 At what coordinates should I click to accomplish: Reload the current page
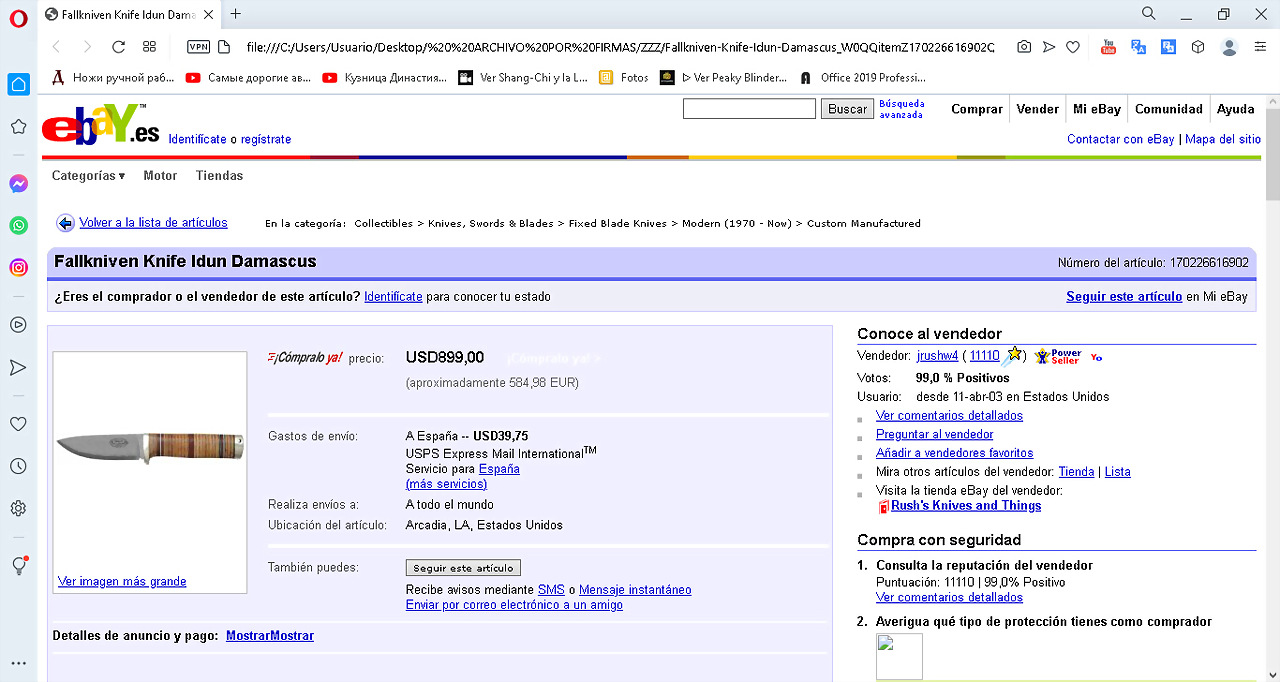coord(118,47)
